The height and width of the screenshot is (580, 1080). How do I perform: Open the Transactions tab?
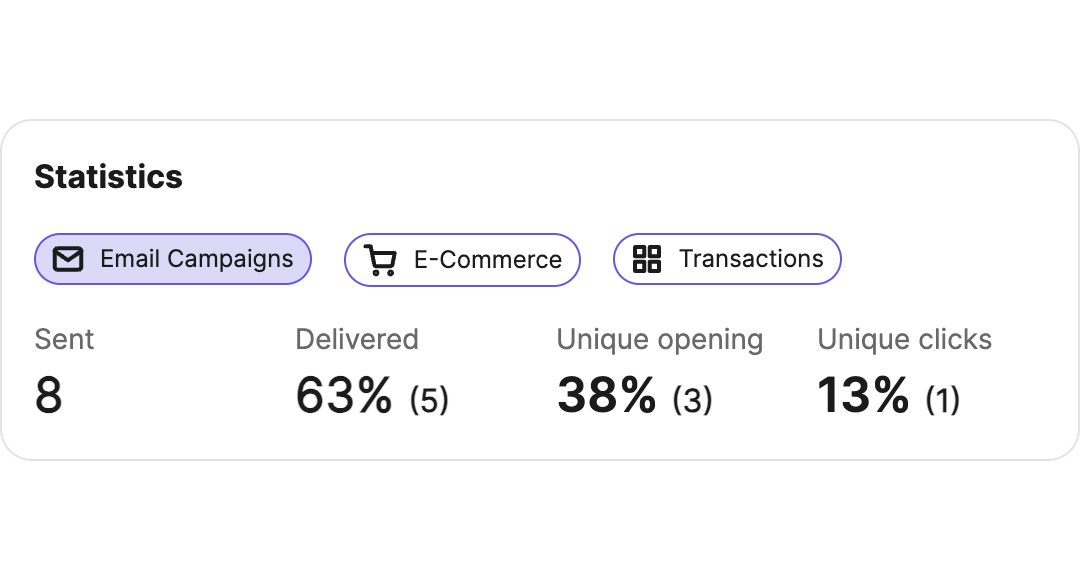(727, 259)
